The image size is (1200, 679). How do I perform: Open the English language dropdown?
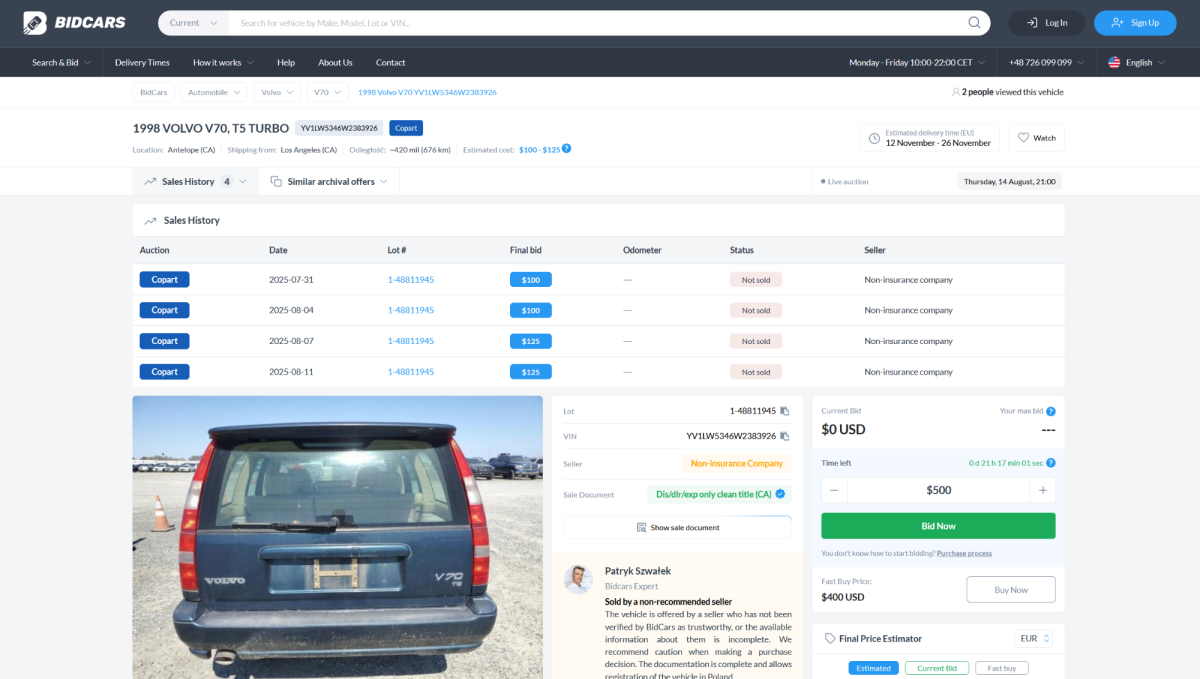(1136, 62)
